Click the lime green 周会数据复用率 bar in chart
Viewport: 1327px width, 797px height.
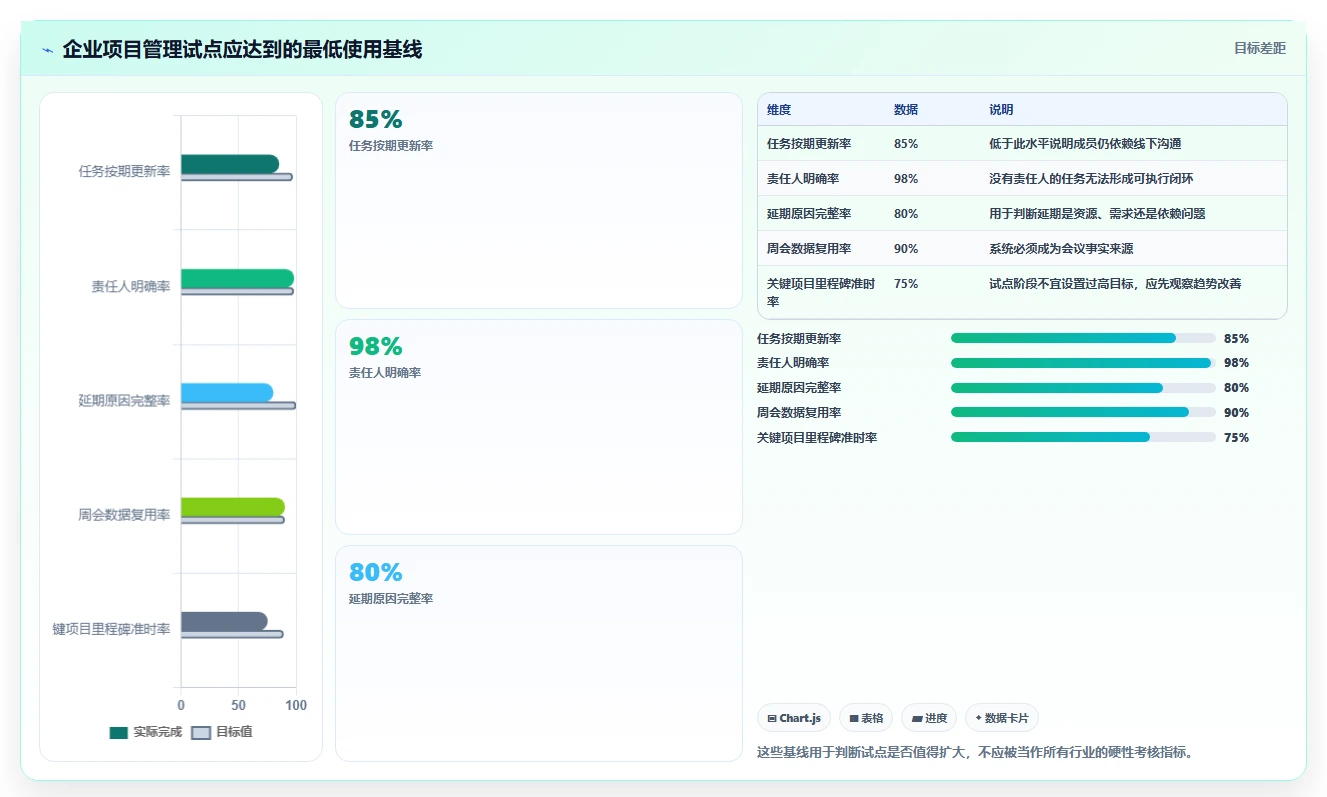(x=232, y=507)
